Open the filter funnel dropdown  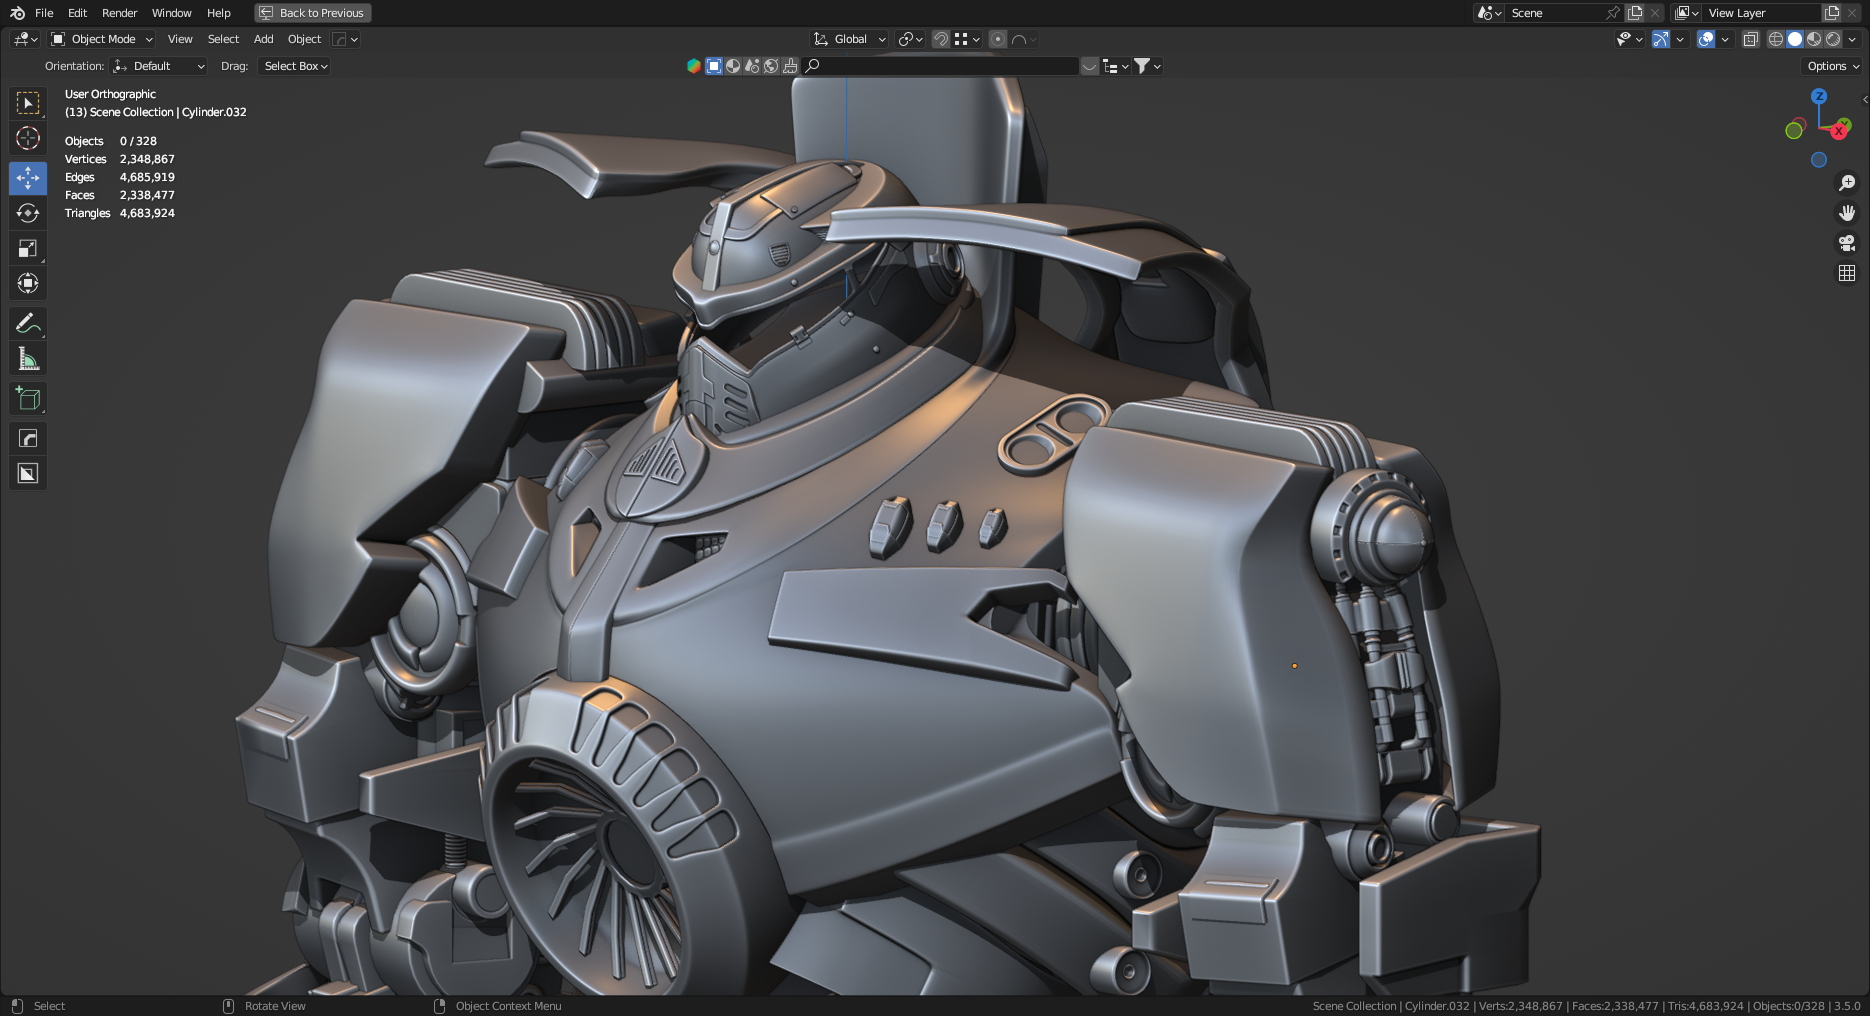[1147, 66]
